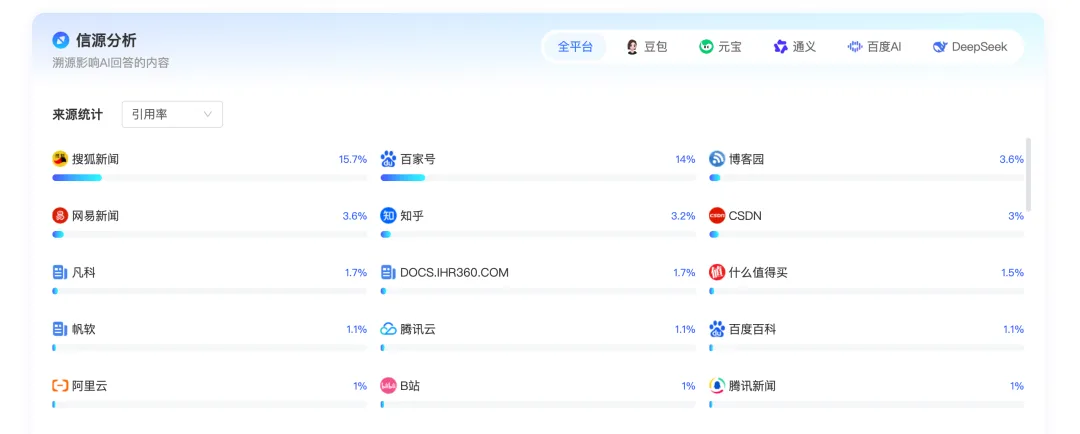The image size is (1080, 434).
Task: Click the 帆软 source name
Action: 84,329
